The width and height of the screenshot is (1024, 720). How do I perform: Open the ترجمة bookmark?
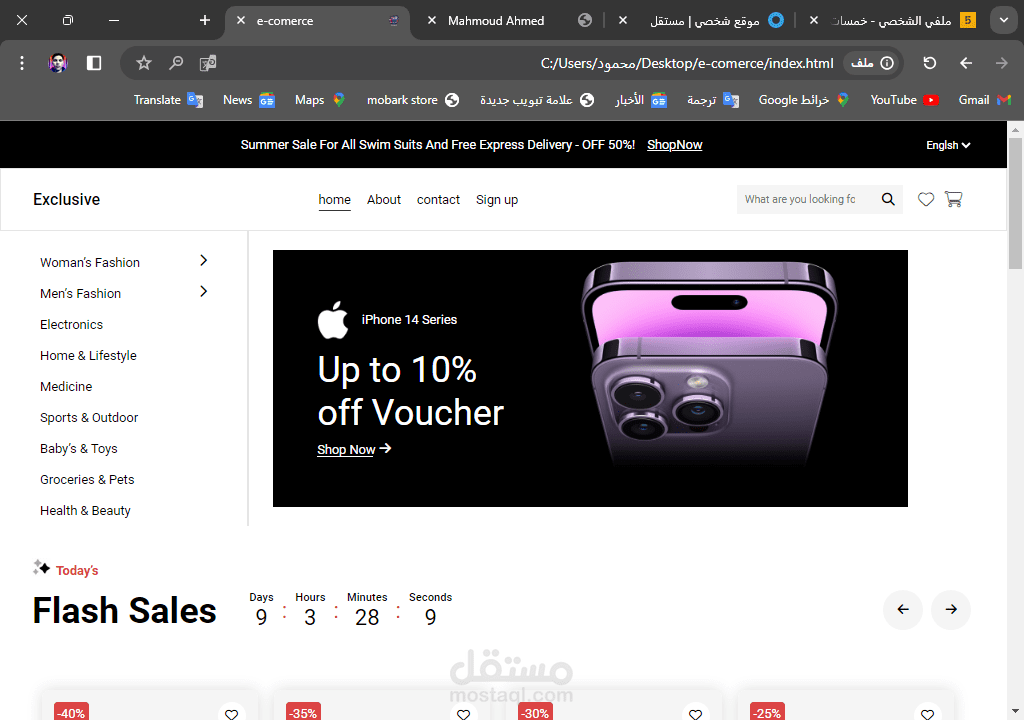click(712, 100)
